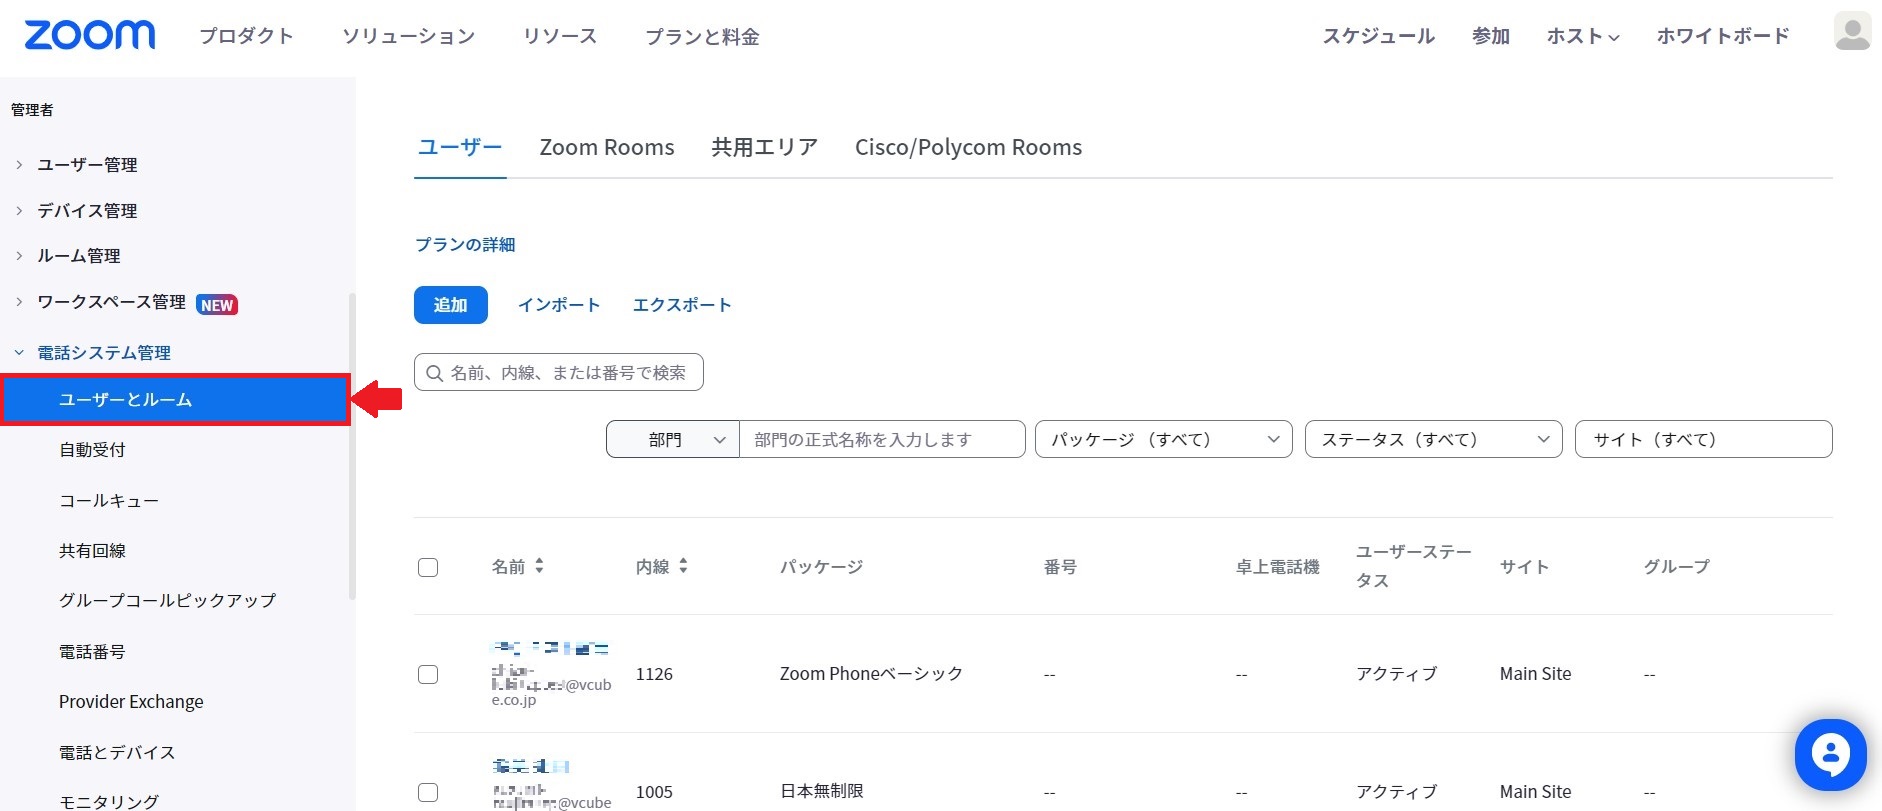The width and height of the screenshot is (1882, 811).
Task: Open the profile avatar menu
Action: [x=1852, y=32]
